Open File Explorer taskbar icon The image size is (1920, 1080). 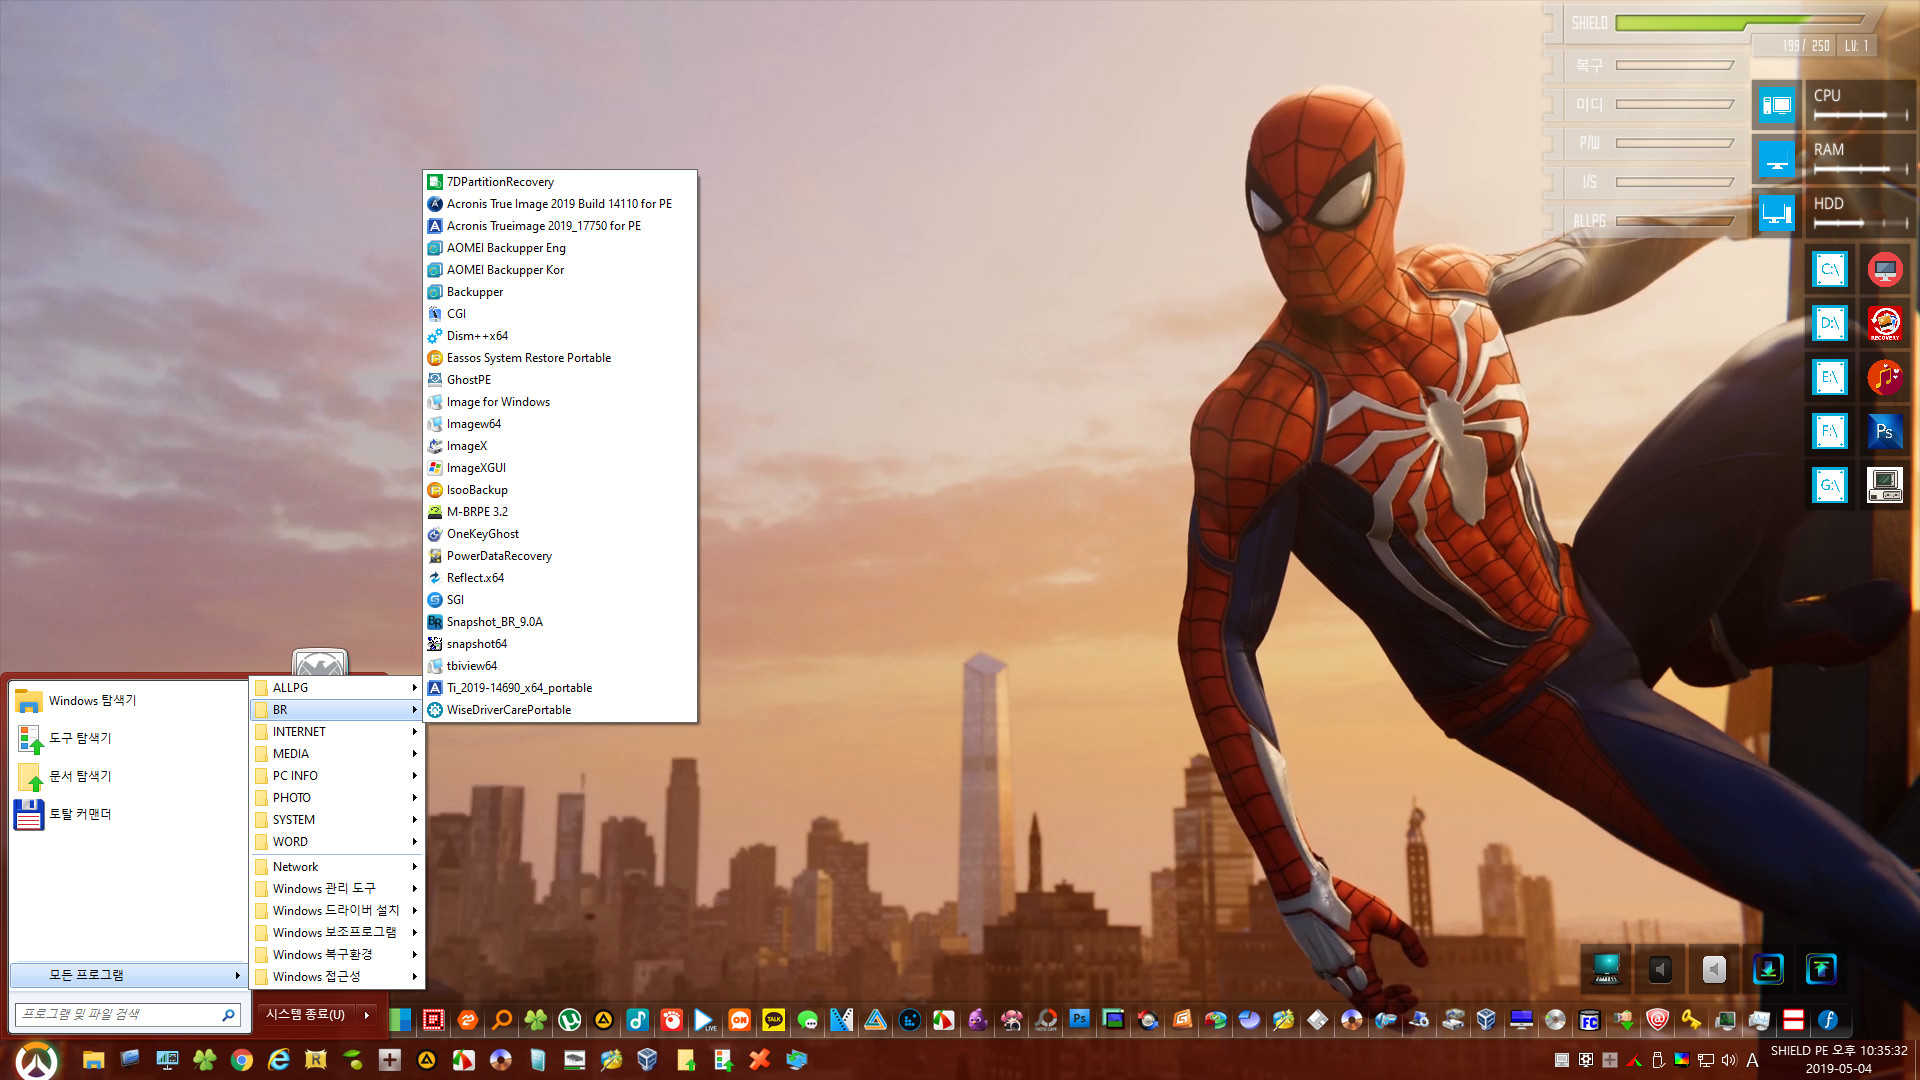coord(93,1060)
